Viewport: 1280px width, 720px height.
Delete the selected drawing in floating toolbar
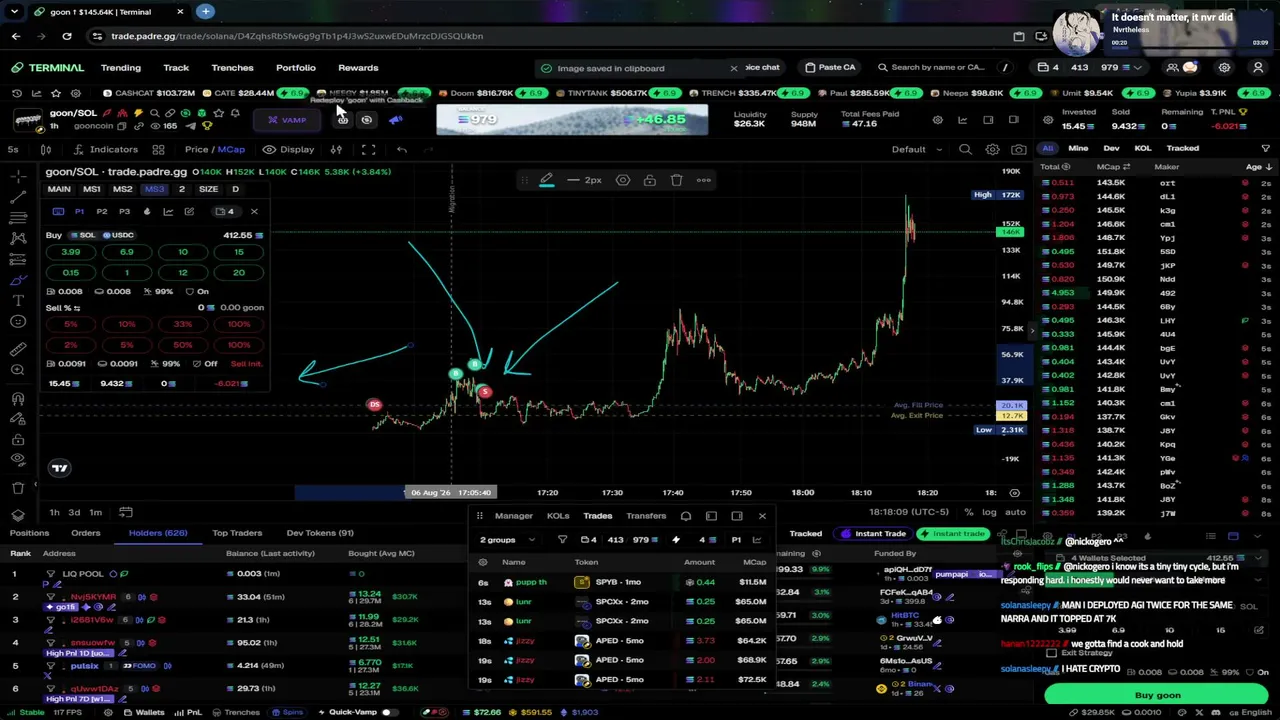click(676, 180)
